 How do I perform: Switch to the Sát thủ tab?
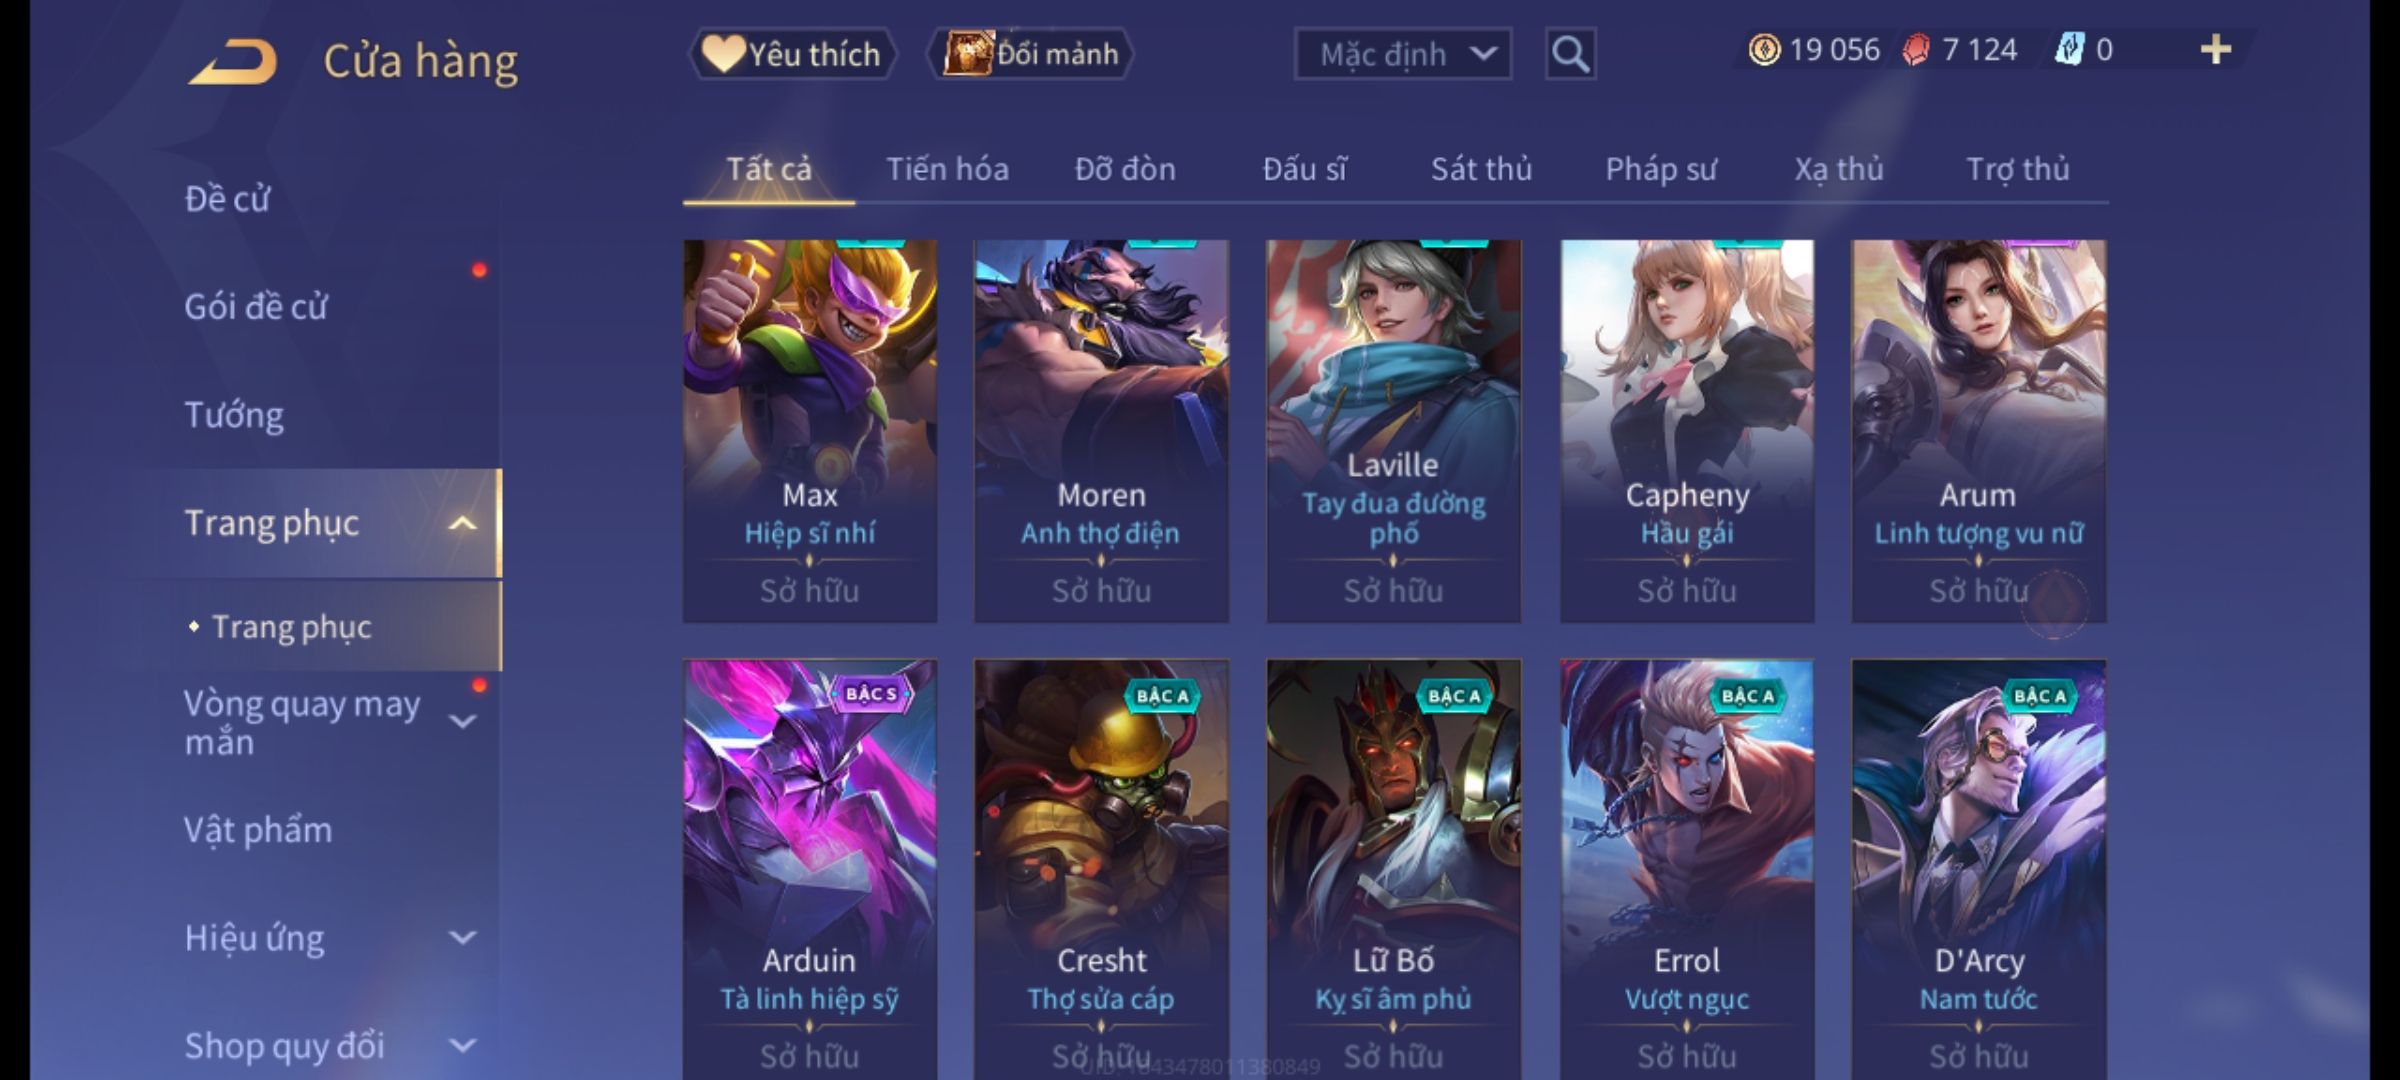(1481, 169)
